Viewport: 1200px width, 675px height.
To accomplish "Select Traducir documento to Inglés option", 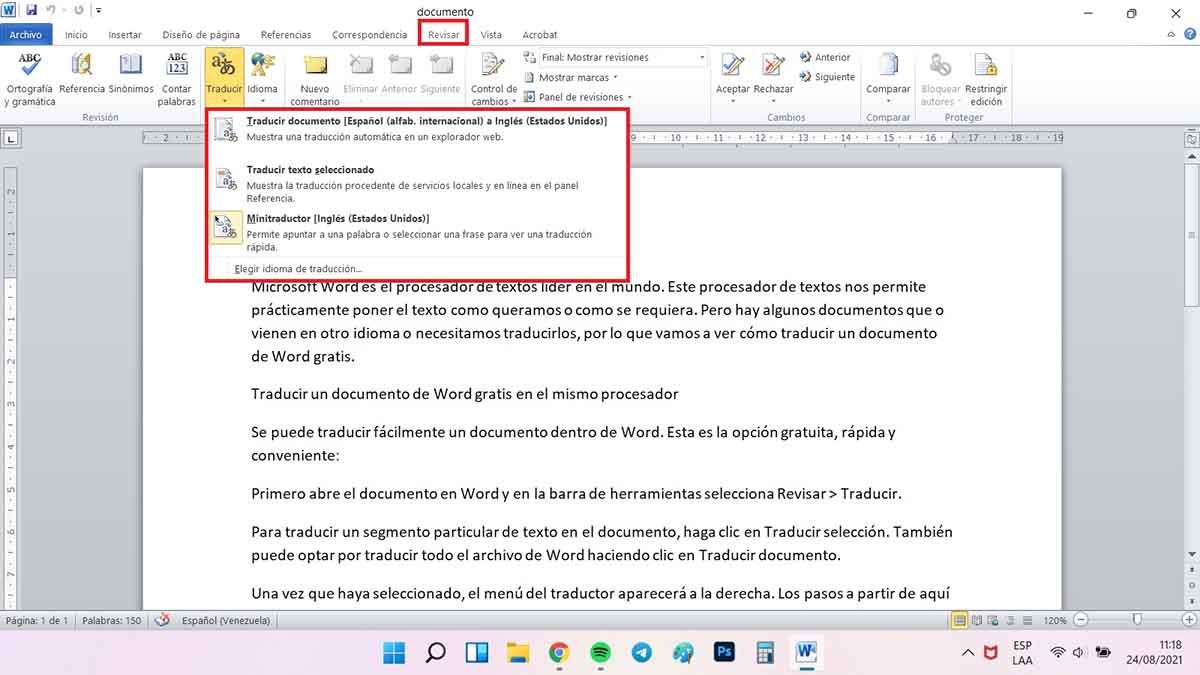I will coord(417,128).
